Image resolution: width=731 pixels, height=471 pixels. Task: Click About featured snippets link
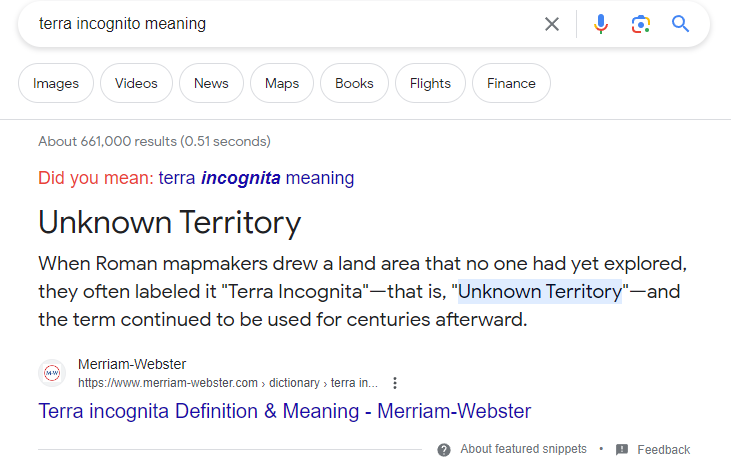(x=524, y=449)
